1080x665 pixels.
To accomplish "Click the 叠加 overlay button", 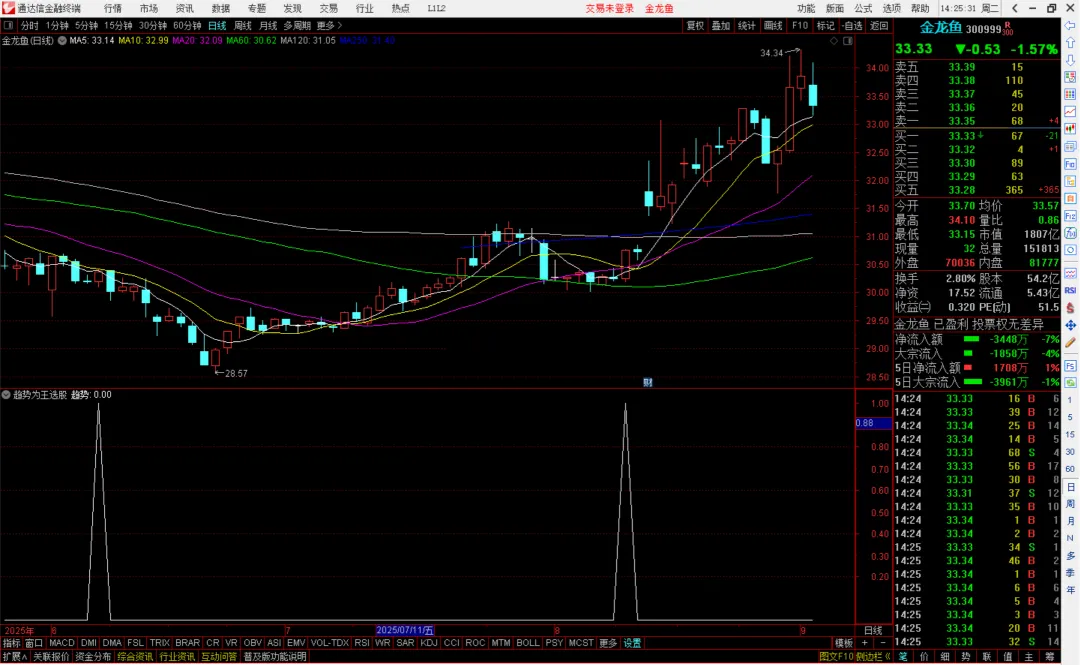I will pos(720,25).
